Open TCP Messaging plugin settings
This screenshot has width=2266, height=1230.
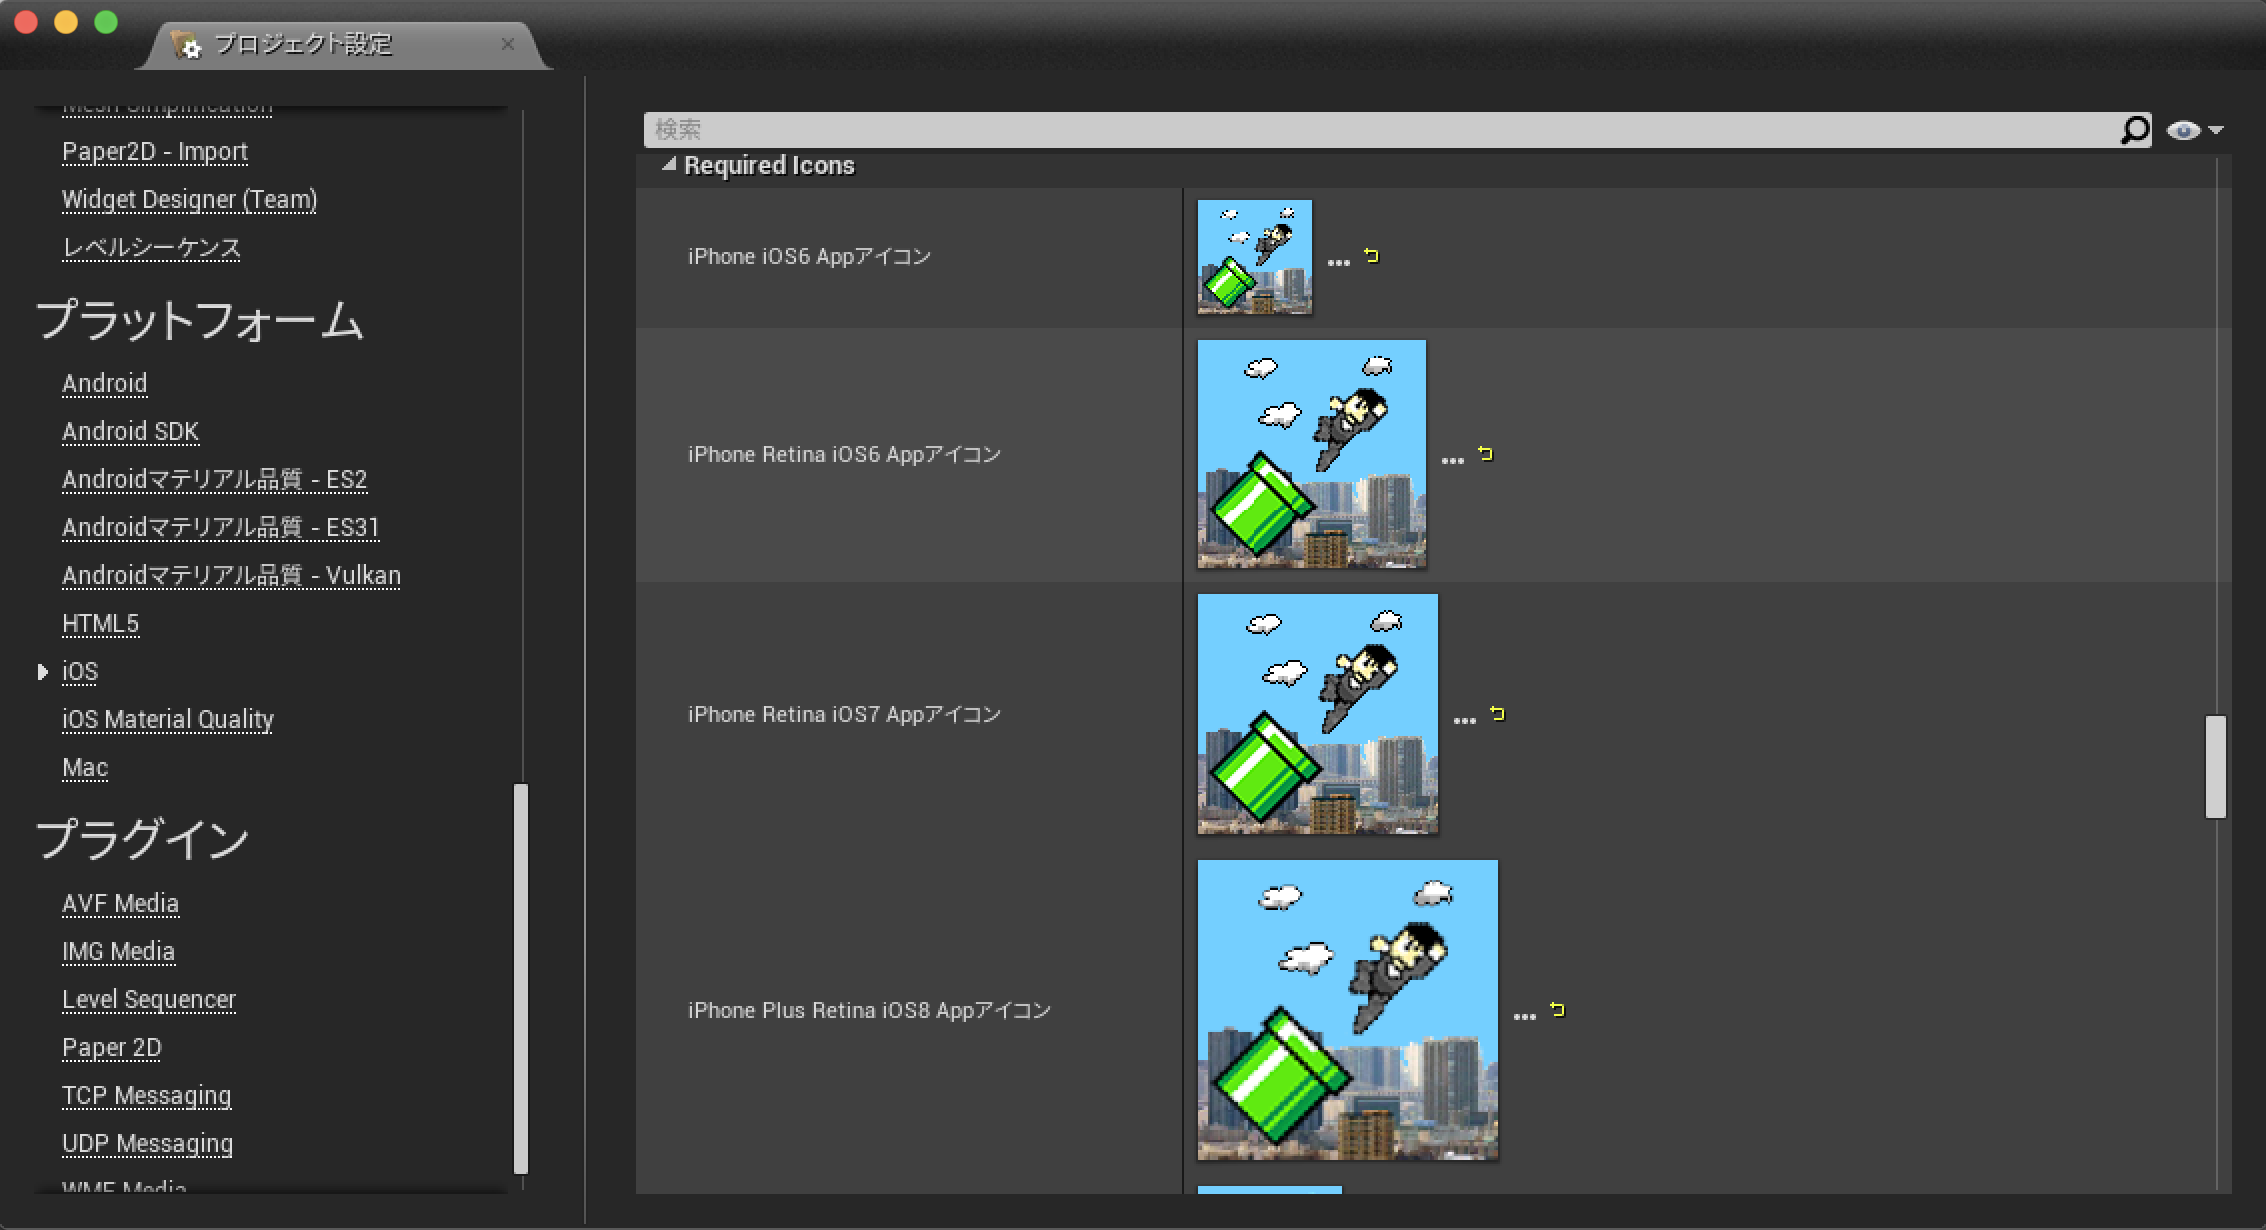point(147,1096)
